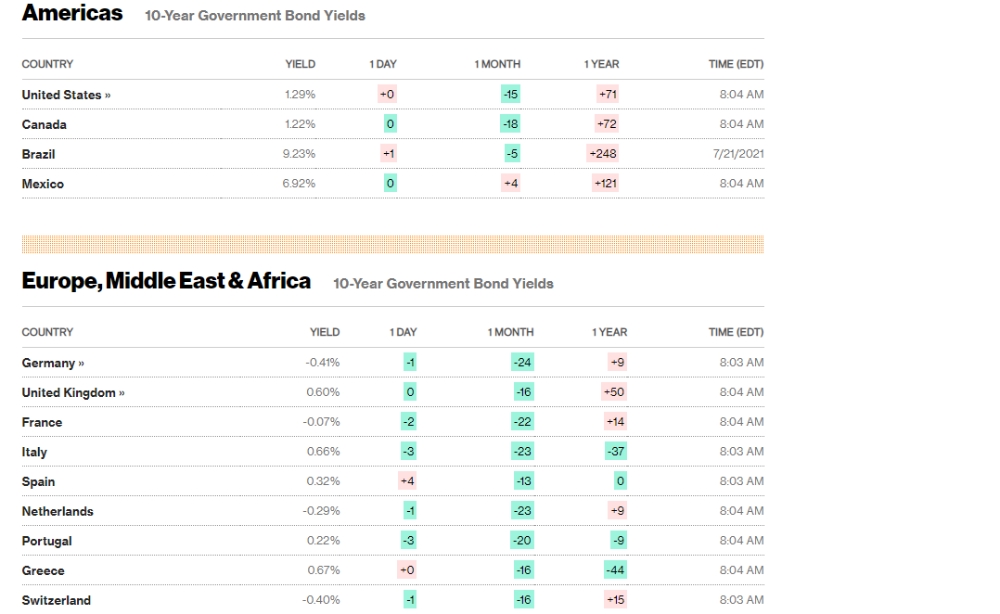Click the -0.40% yield for Switzerland

(321, 599)
